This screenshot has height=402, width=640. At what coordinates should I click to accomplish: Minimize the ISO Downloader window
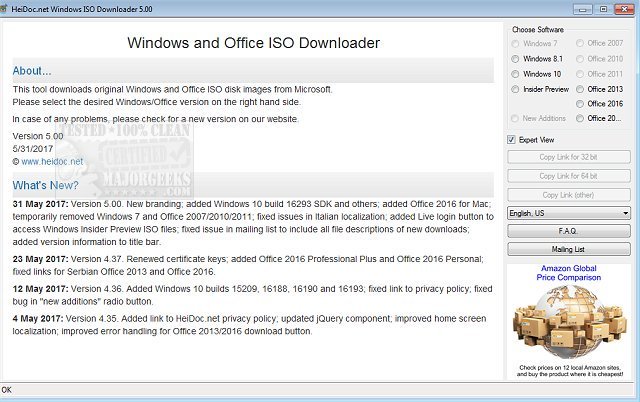click(x=582, y=9)
